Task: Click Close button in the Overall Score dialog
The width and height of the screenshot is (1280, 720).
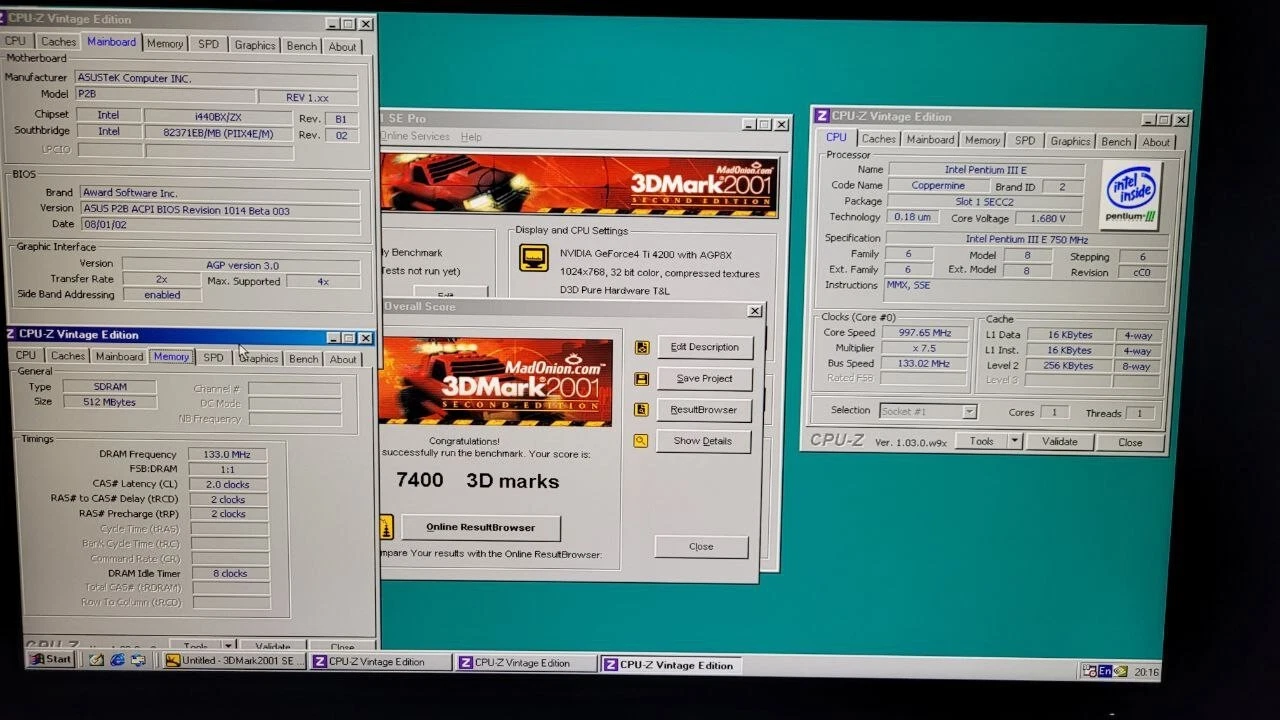Action: (x=701, y=547)
